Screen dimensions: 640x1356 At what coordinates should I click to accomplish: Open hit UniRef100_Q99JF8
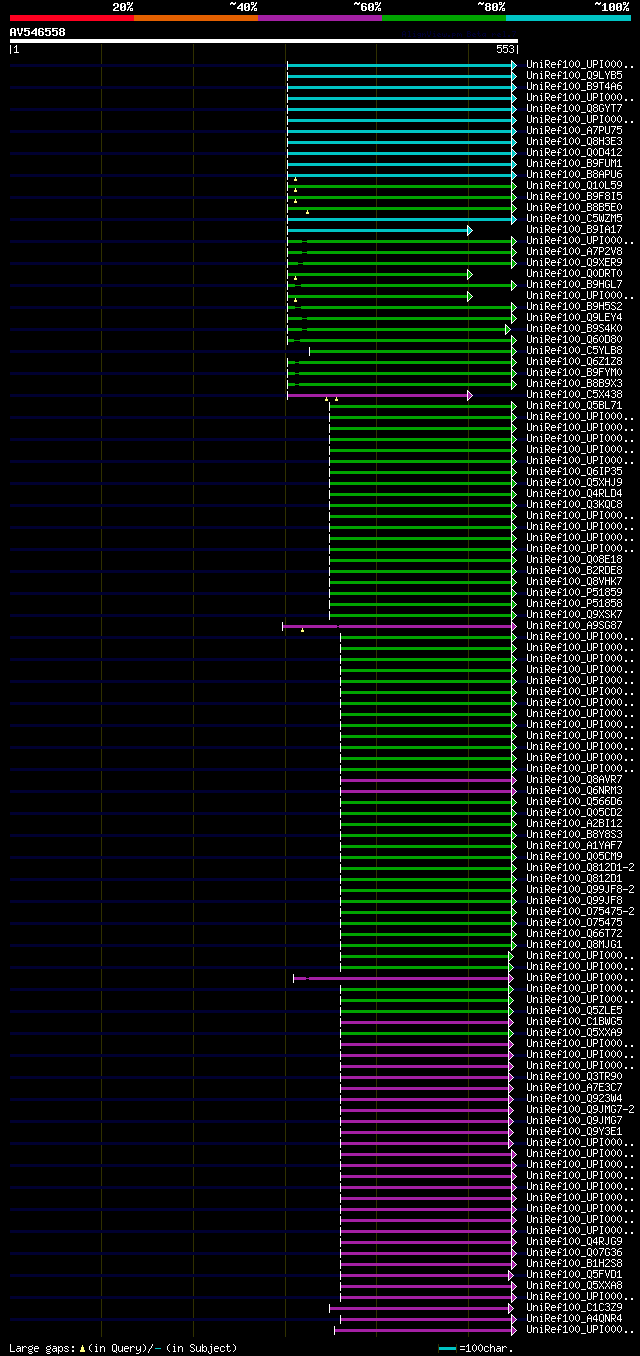pos(575,900)
